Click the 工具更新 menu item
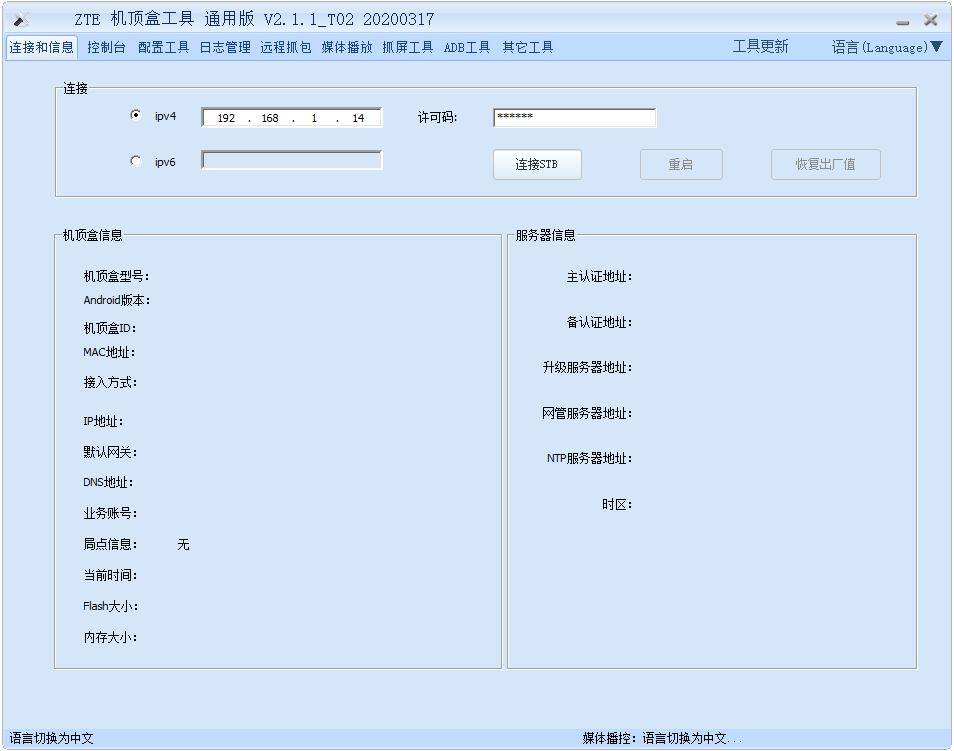Viewport: 954px width, 751px height. [x=761, y=47]
